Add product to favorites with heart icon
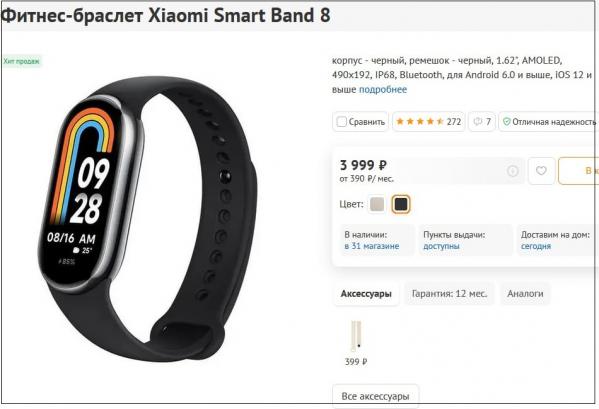Image resolution: width=599 pixels, height=409 pixels. click(x=541, y=171)
